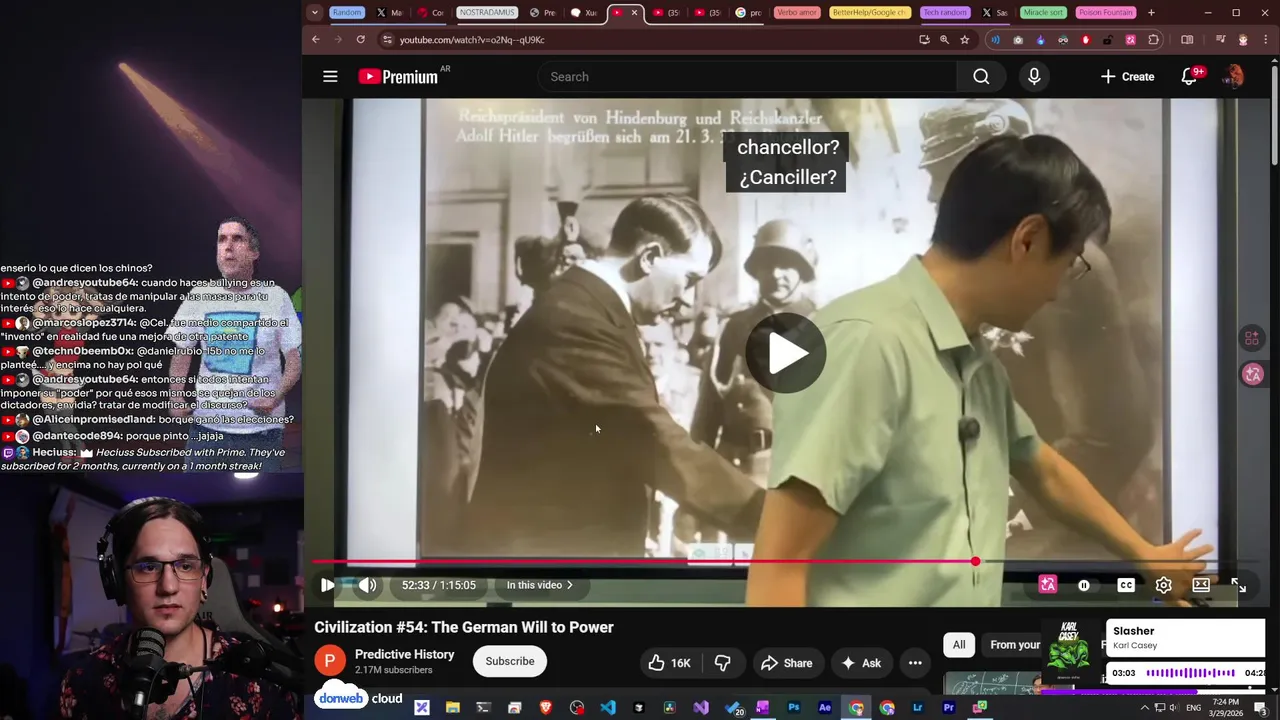This screenshot has width=1280, height=720.
Task: Launch Lightroom from taskbar
Action: pyautogui.click(x=918, y=708)
